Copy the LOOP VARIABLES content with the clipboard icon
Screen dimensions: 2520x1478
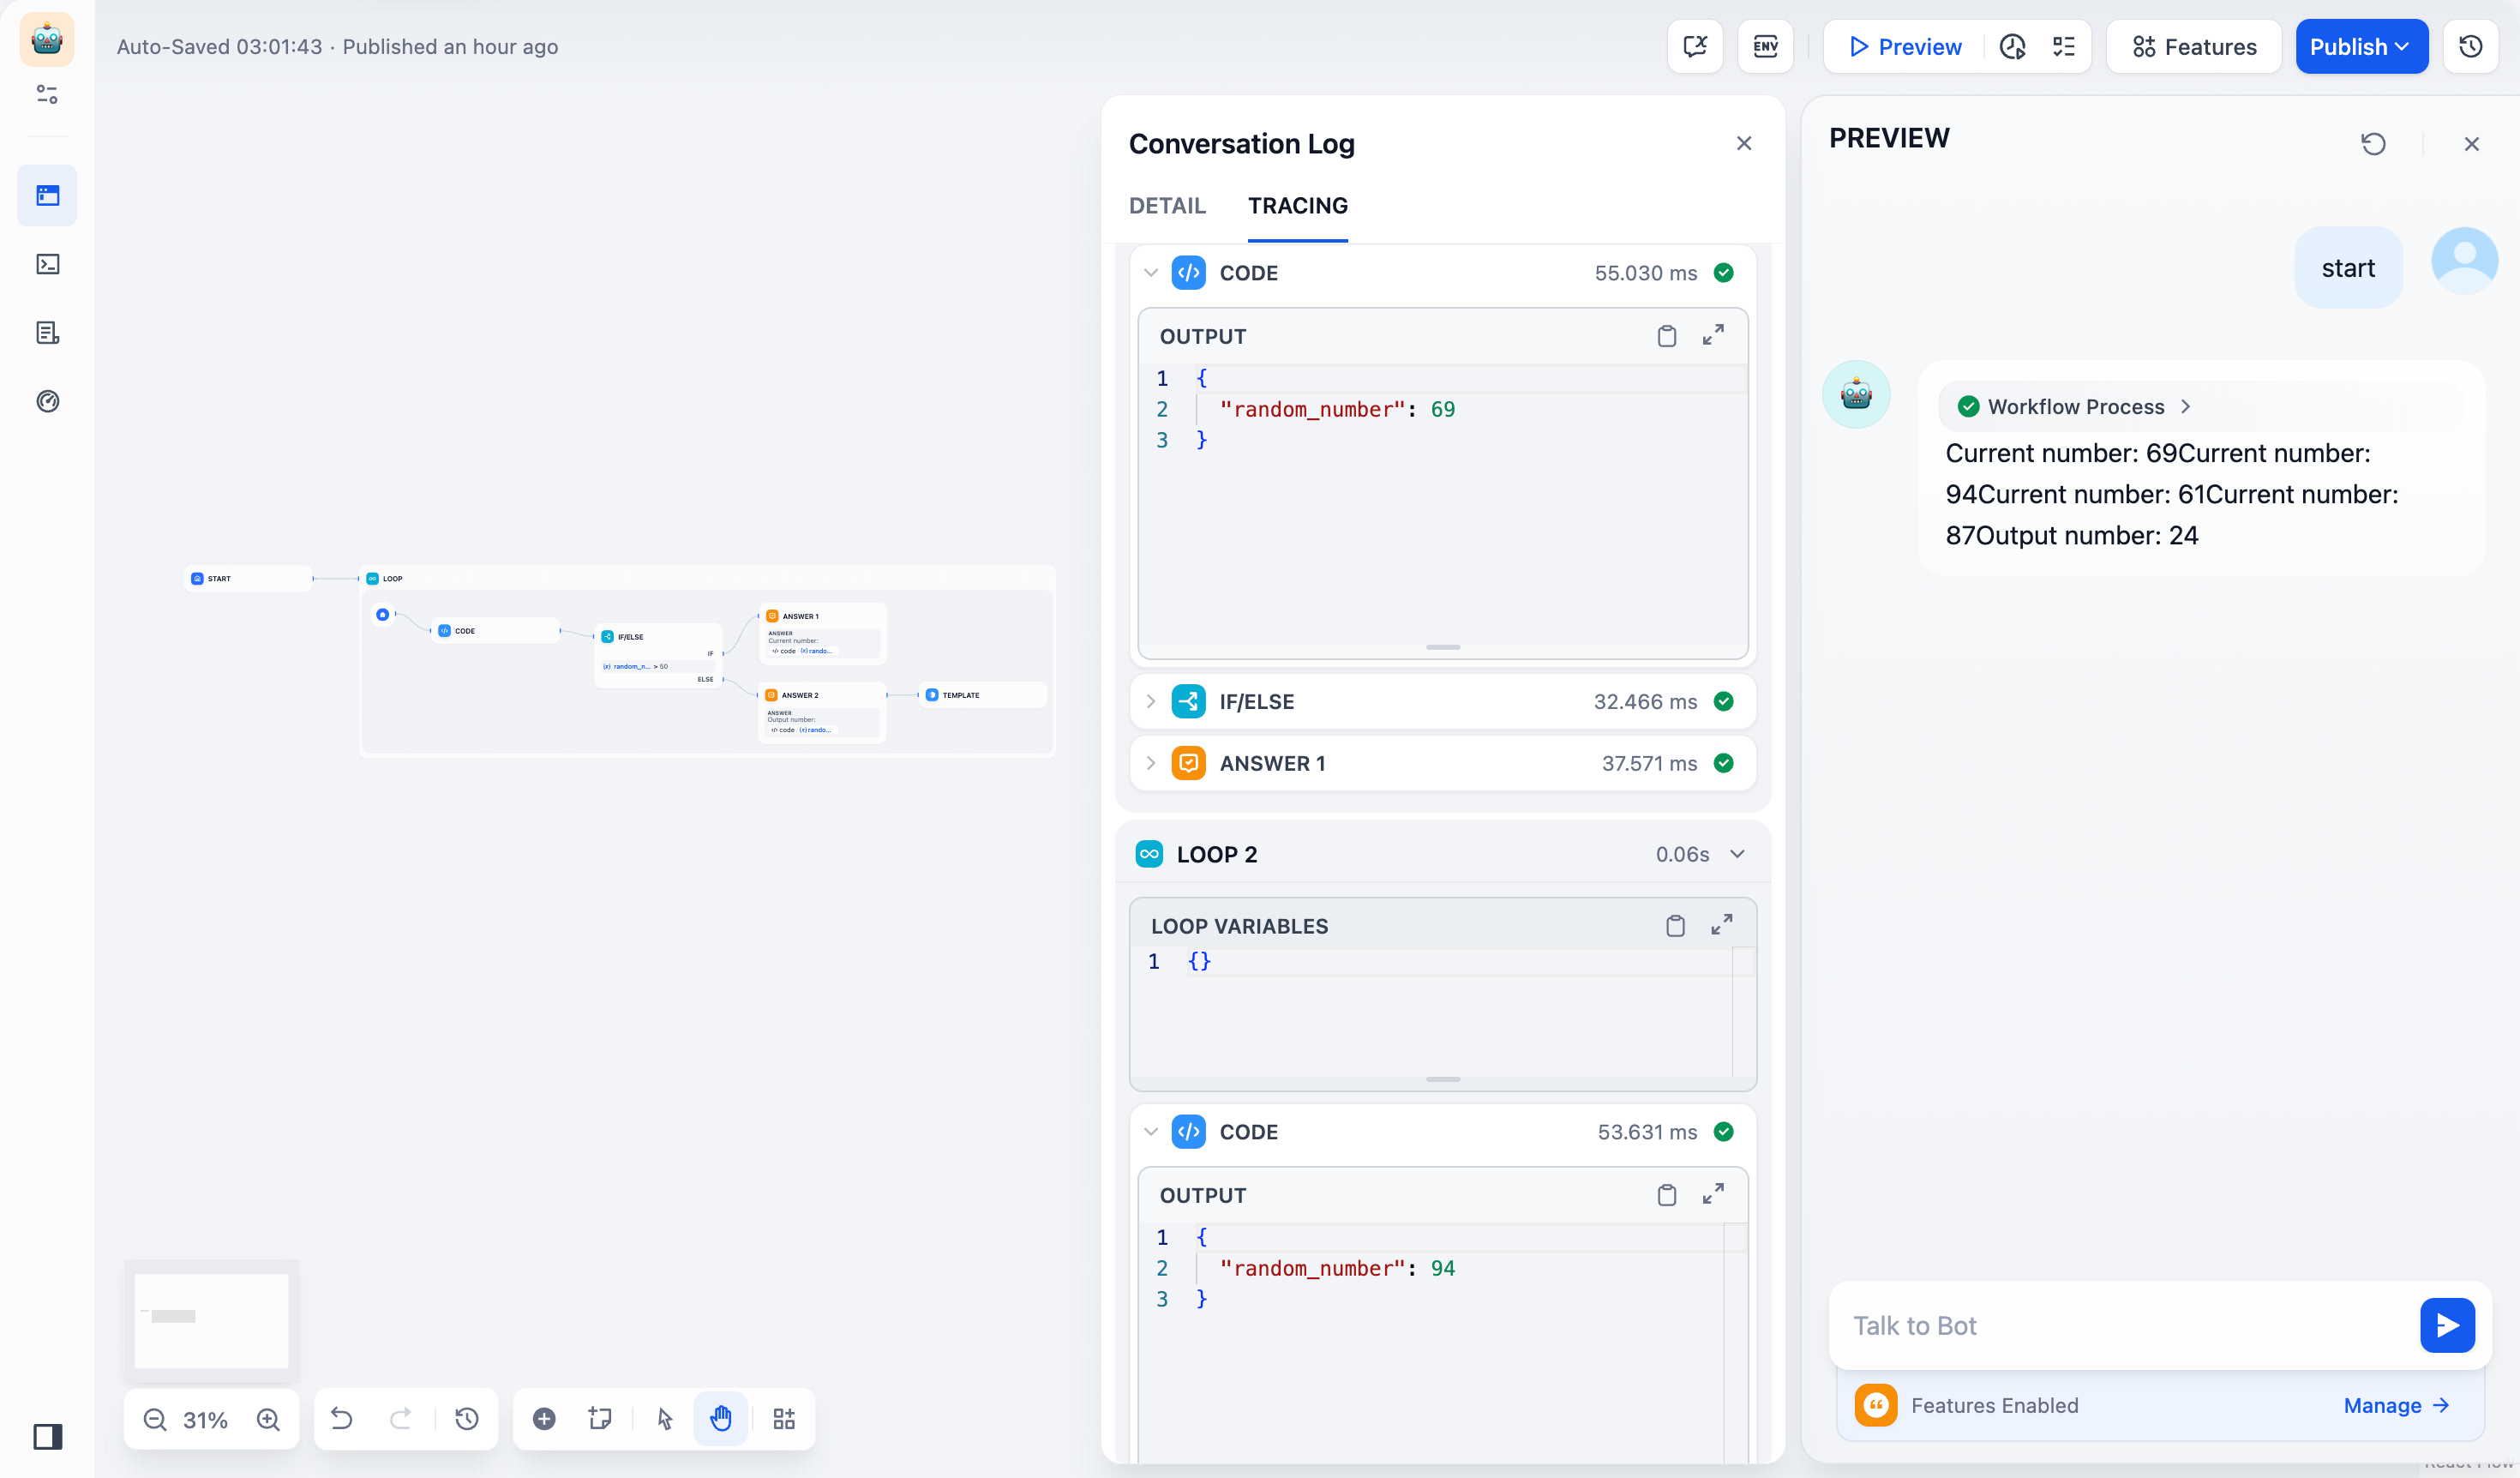pos(1675,926)
